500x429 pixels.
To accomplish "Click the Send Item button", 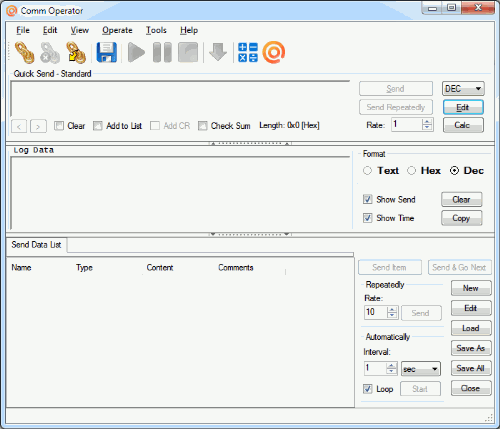I will tap(390, 267).
